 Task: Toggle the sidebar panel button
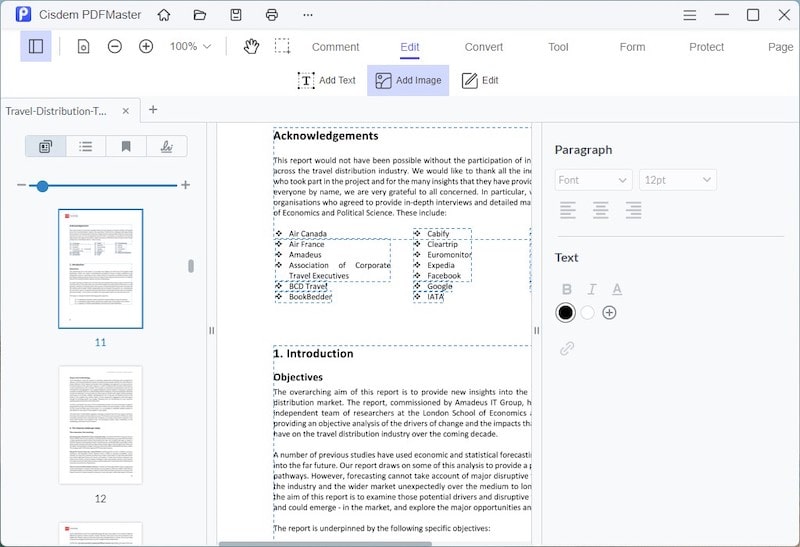coord(36,46)
